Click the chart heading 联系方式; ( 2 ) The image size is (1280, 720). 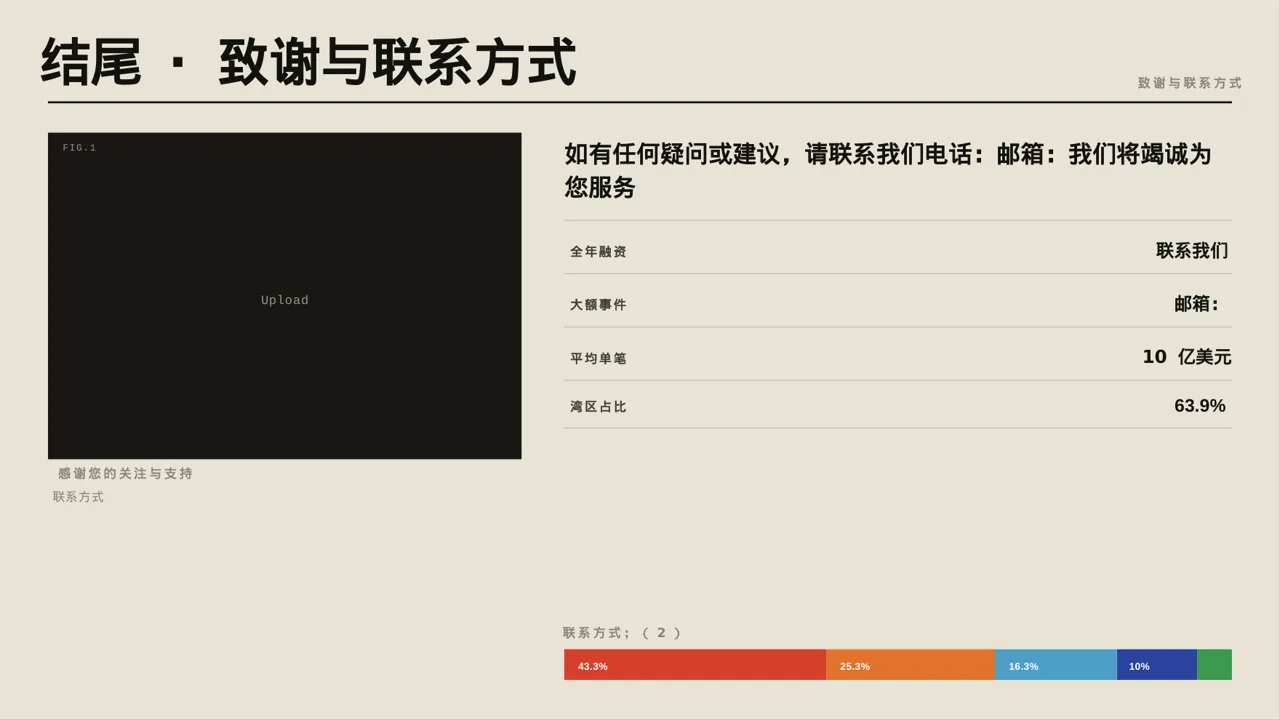(x=622, y=633)
